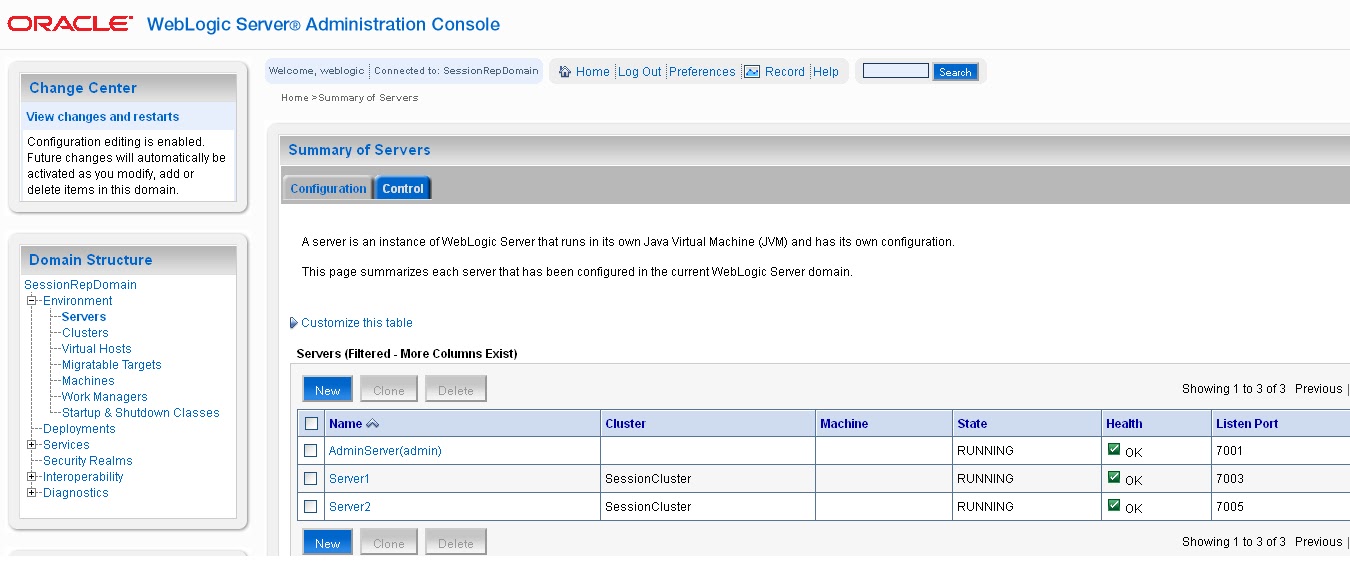This screenshot has width=1350, height=568.
Task: Select Virtual Hosts tree item
Action: click(x=96, y=349)
